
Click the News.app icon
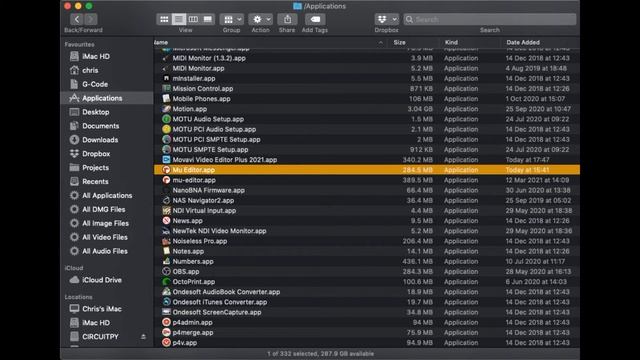pos(166,221)
